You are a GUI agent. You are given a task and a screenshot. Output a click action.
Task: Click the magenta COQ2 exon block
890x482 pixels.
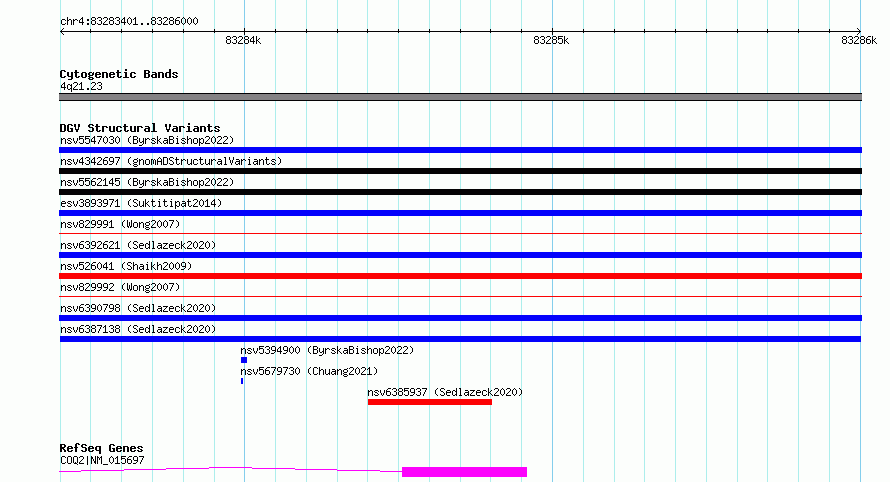click(x=464, y=472)
